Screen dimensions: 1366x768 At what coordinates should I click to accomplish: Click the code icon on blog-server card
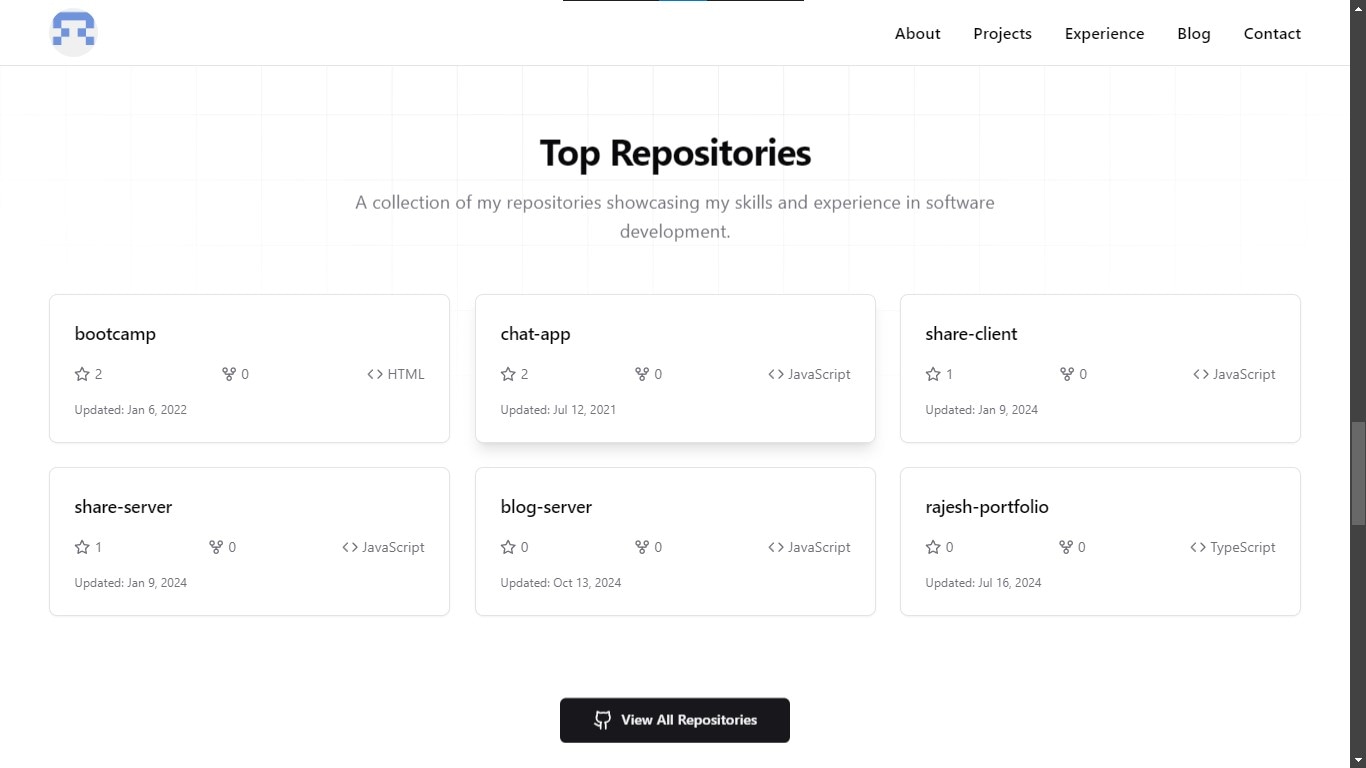click(776, 547)
